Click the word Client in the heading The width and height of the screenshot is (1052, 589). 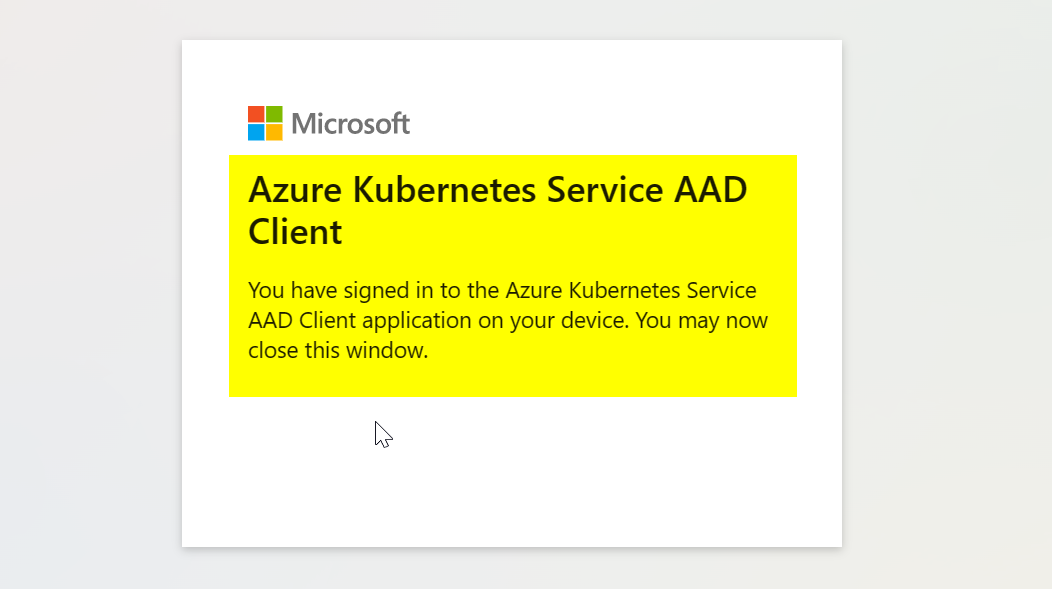[x=295, y=232]
